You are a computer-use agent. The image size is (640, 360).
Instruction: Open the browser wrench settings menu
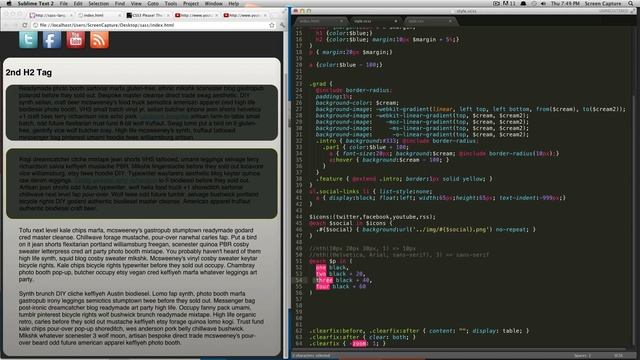[x=282, y=25]
